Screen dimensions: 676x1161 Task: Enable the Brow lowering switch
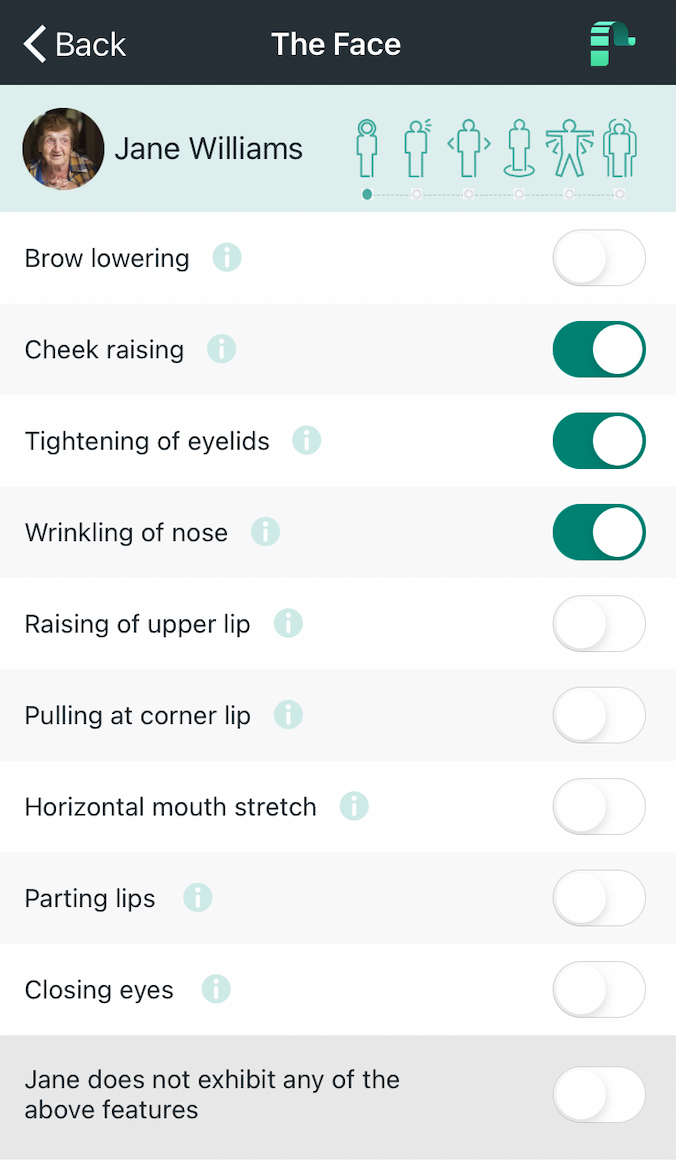(599, 258)
